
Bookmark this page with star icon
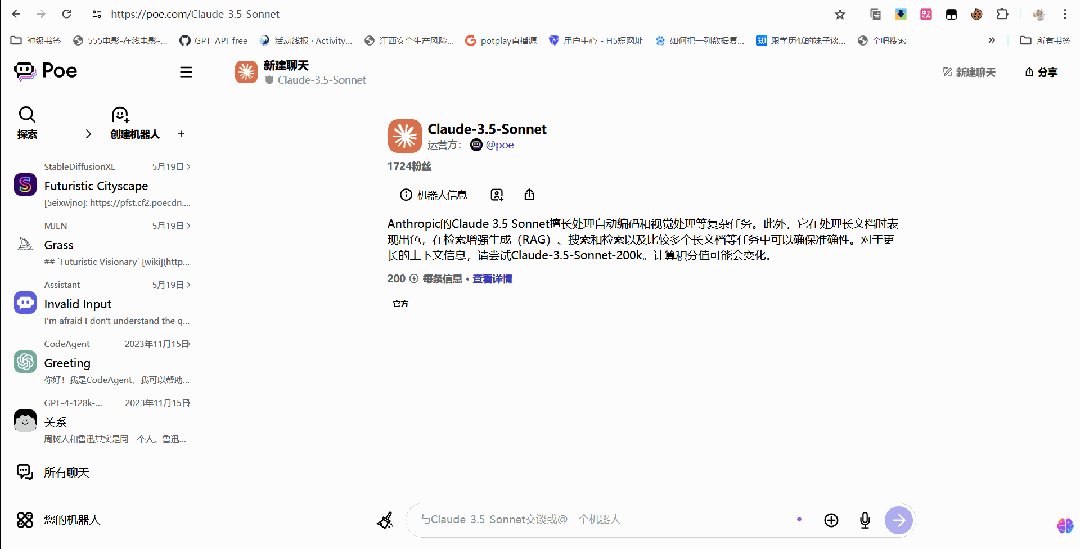point(840,14)
